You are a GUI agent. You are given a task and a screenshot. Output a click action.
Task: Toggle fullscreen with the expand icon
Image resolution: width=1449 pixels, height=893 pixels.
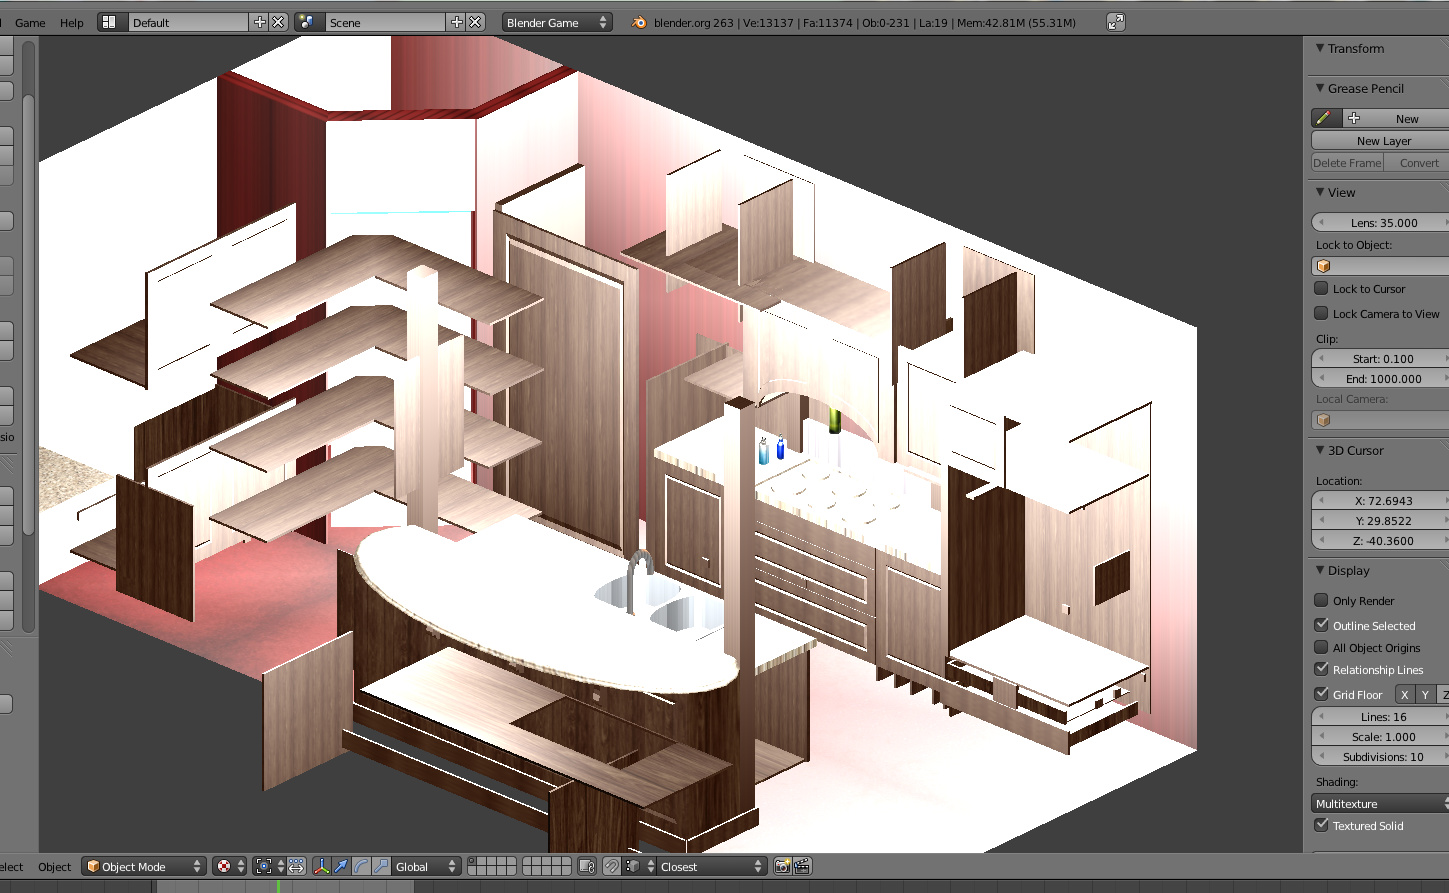[x=1116, y=22]
